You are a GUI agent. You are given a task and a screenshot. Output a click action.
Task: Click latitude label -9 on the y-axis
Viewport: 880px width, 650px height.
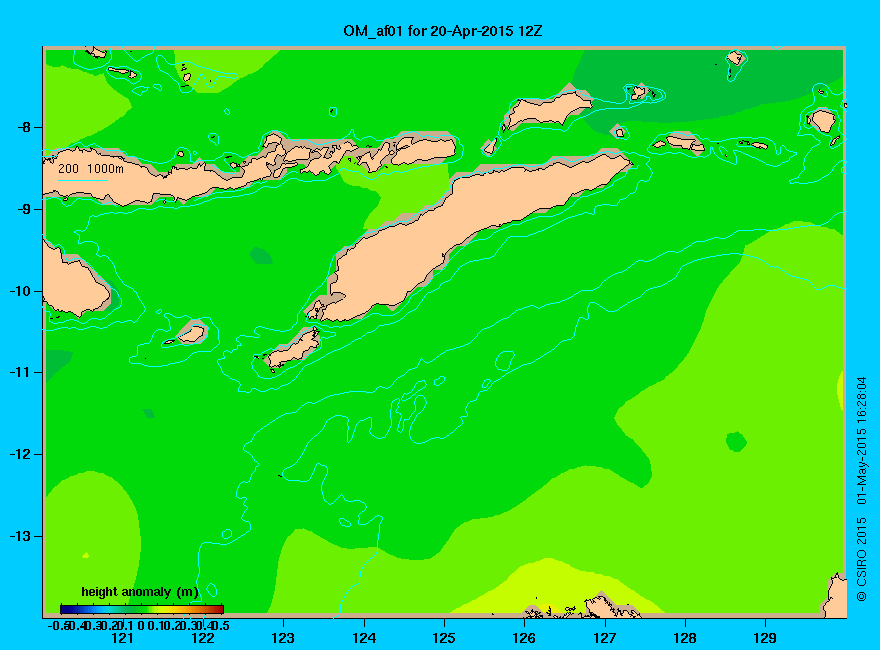coord(24,209)
